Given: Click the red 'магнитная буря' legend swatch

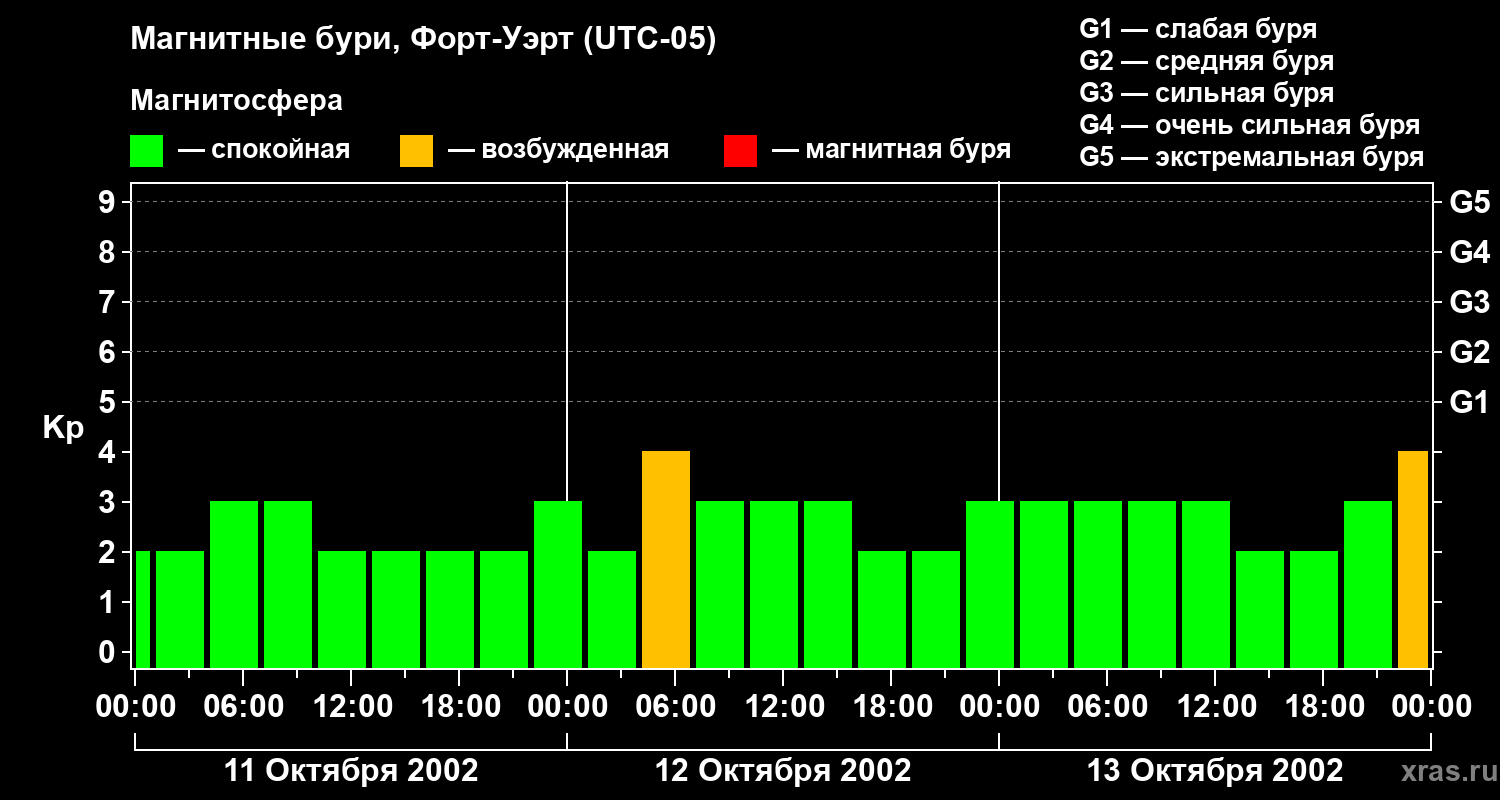Looking at the screenshot, I should 740,151.
